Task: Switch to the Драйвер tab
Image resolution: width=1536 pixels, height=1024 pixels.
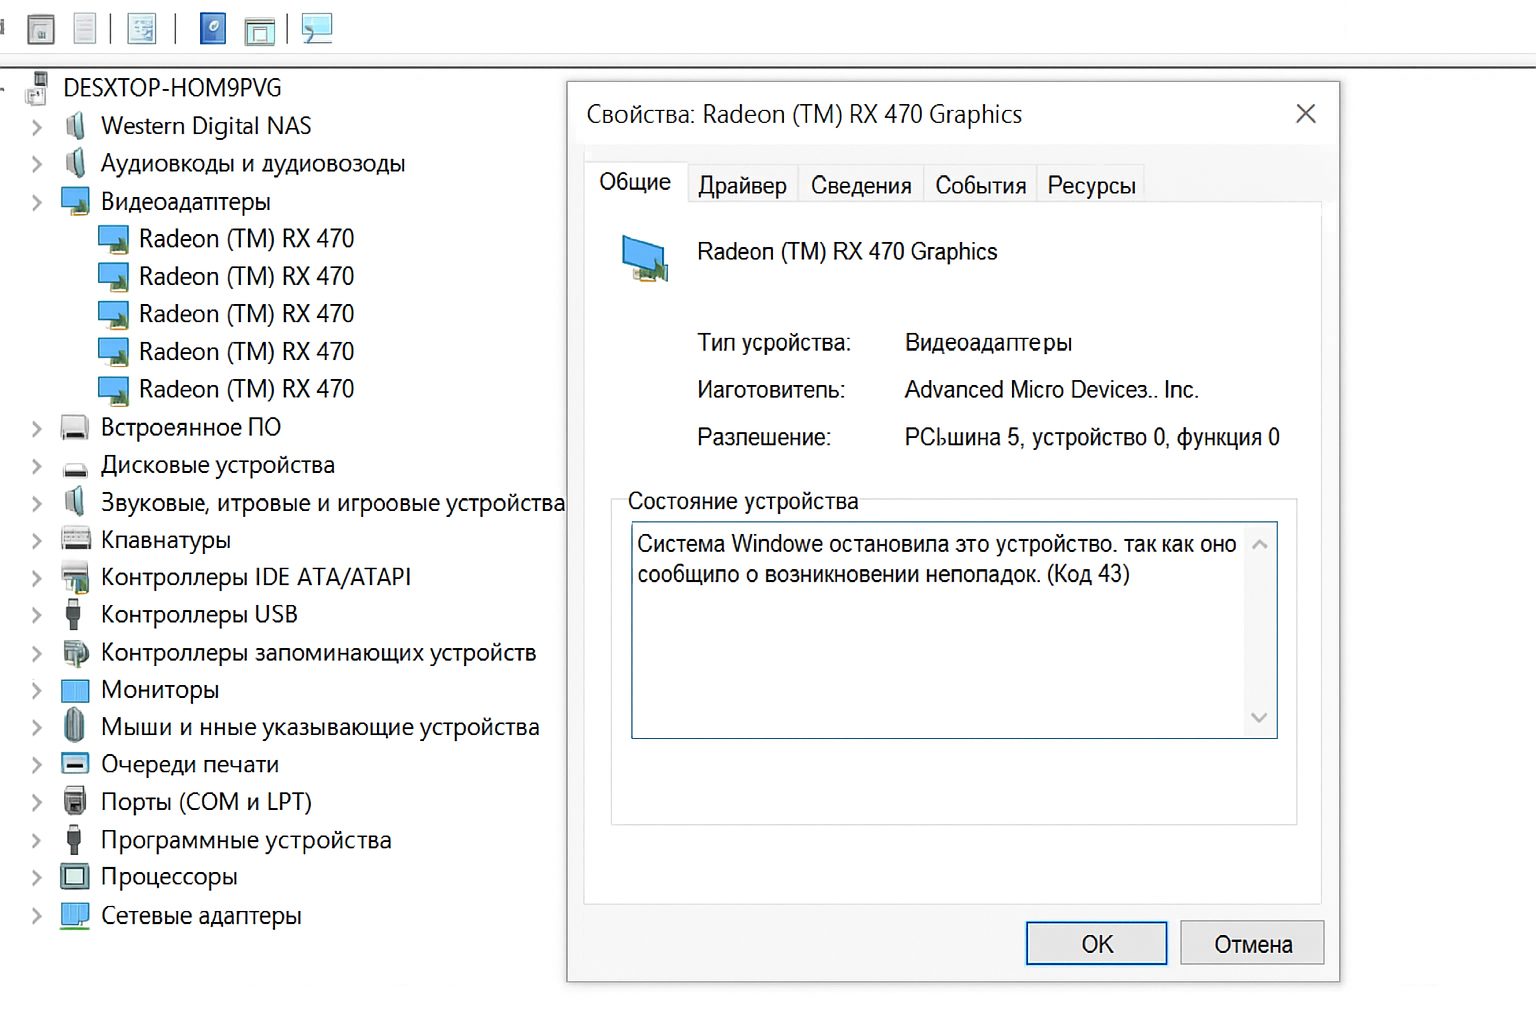Action: 742,186
